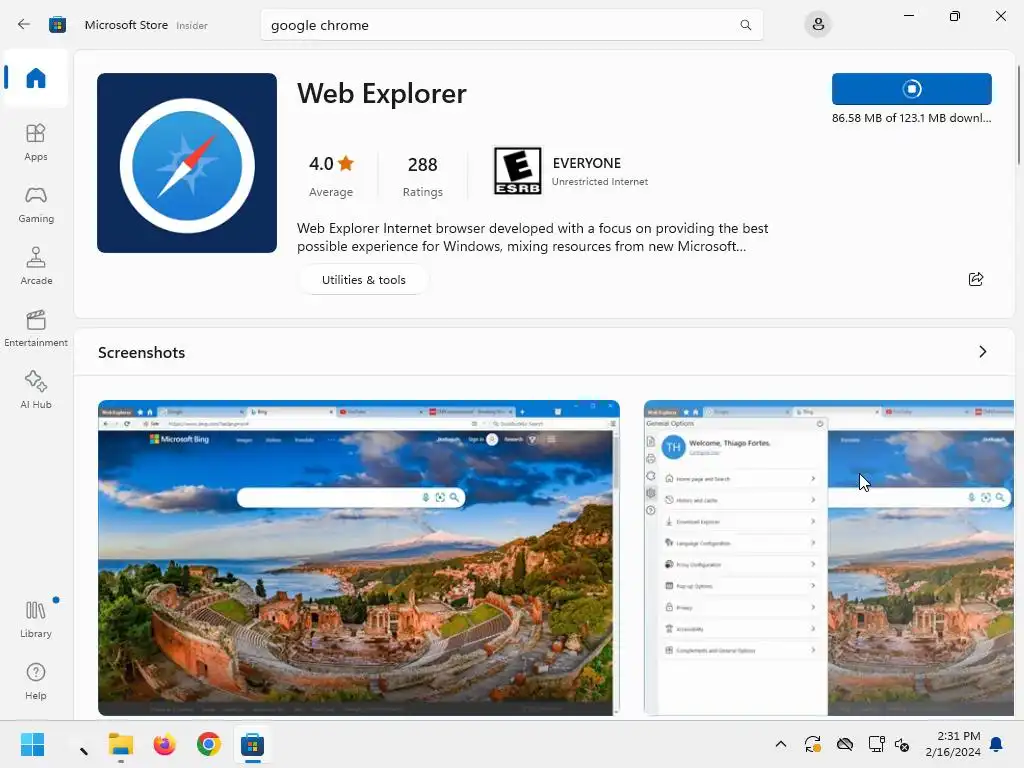This screenshot has height=768, width=1024.
Task: Click the google chrome search field
Action: 511,25
